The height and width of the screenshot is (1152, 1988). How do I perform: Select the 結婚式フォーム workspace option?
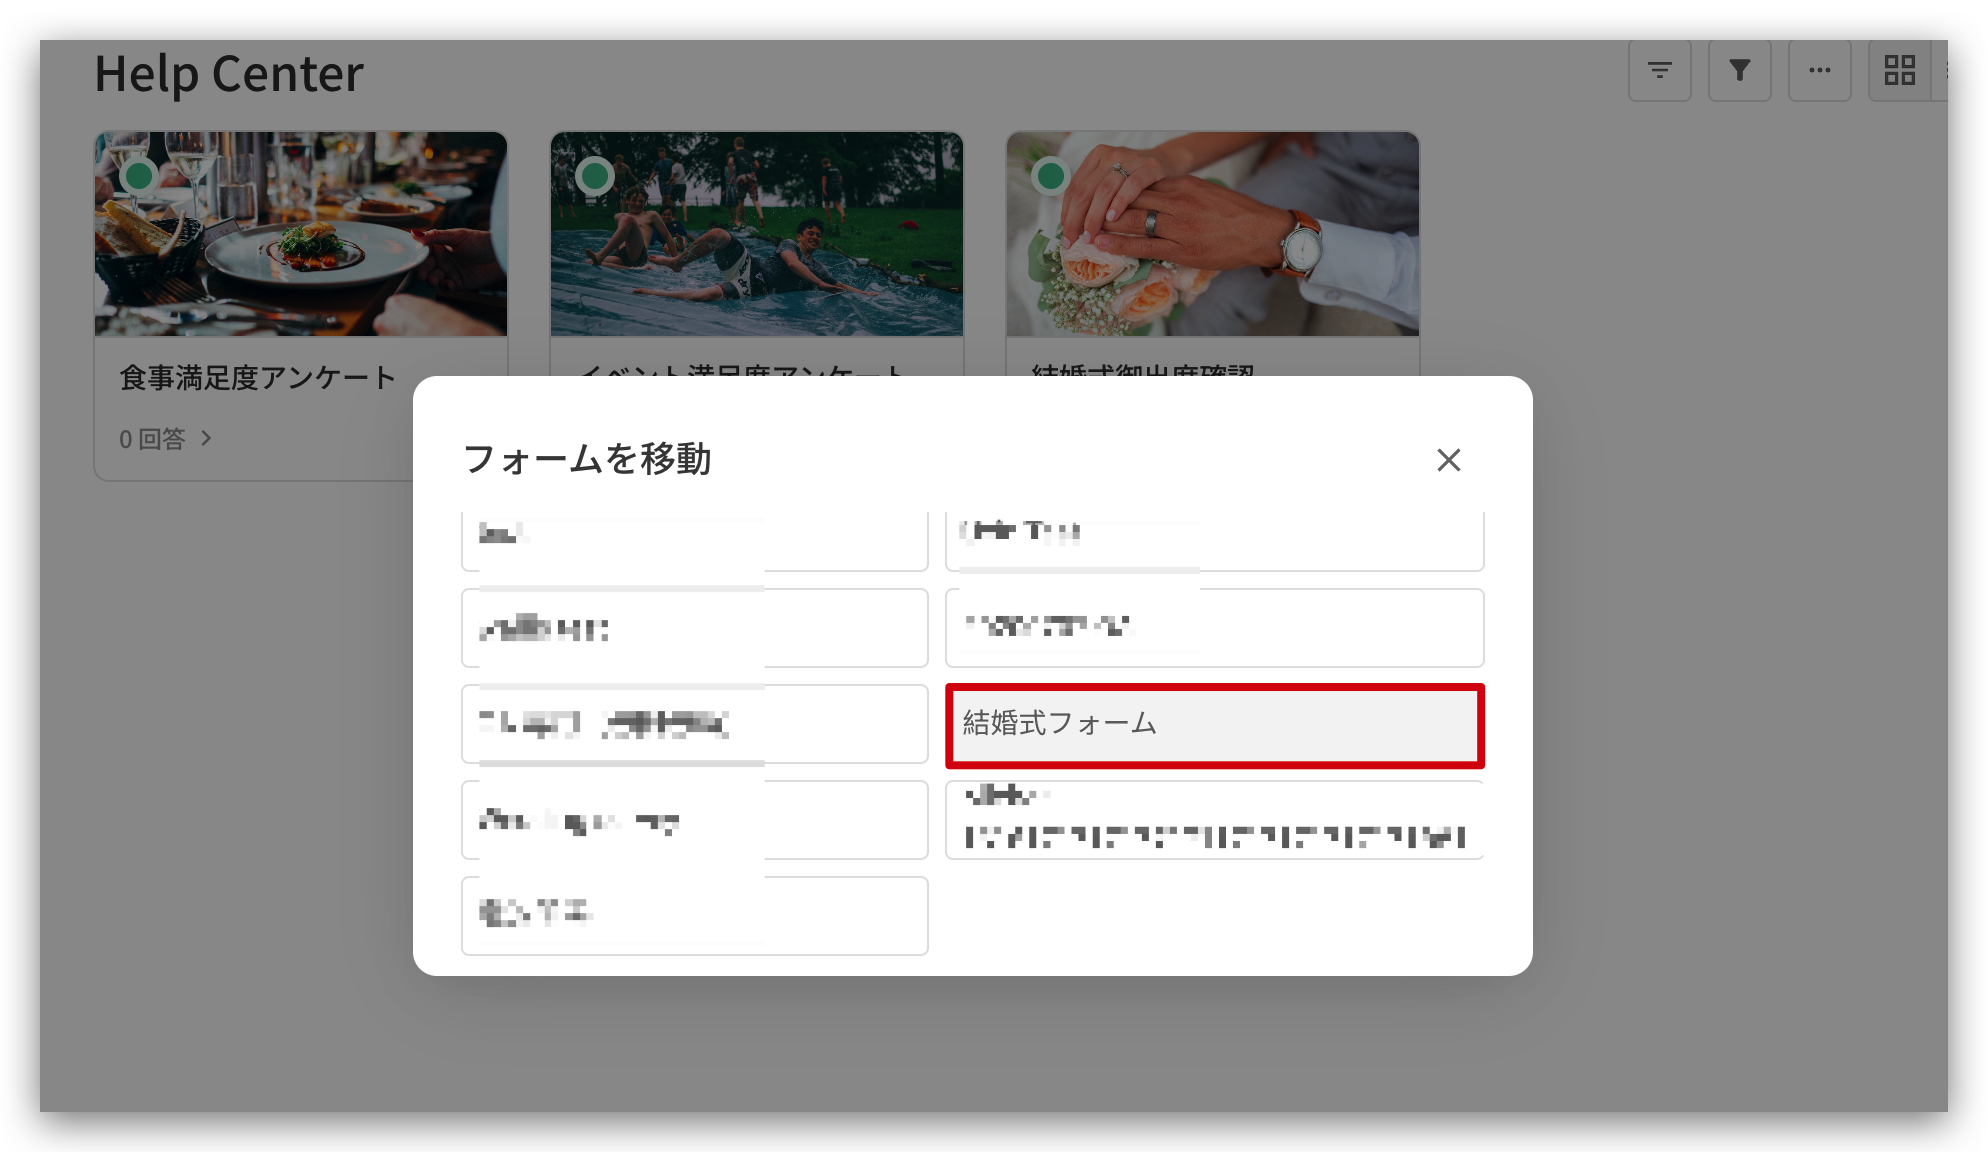pyautogui.click(x=1214, y=725)
